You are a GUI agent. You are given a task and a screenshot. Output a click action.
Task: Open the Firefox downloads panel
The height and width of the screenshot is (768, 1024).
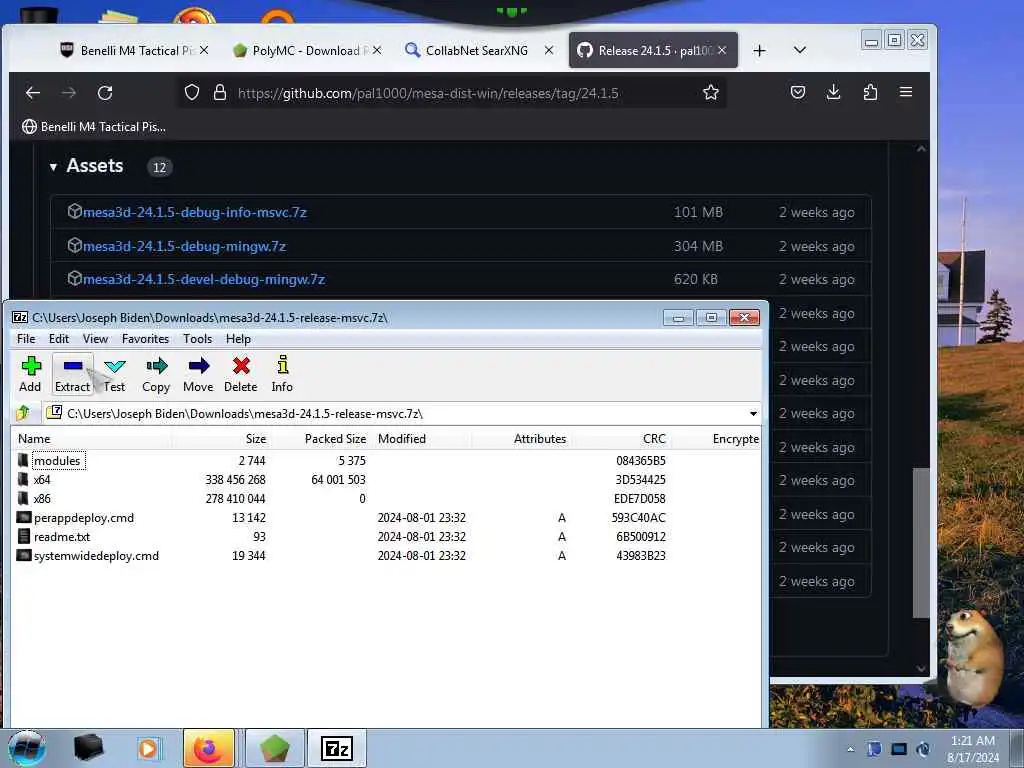tap(833, 92)
